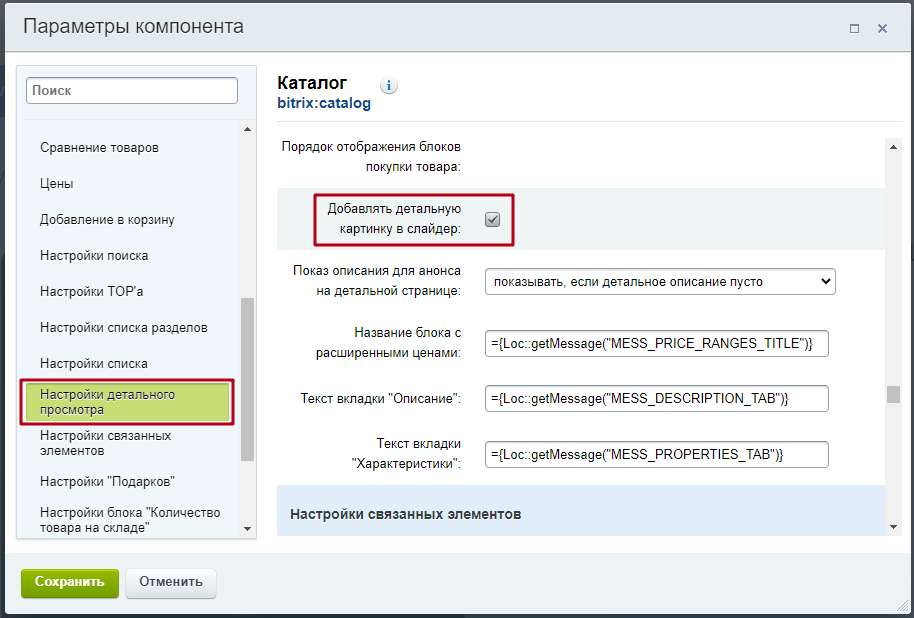Select Настройки списка sidebar item
Image resolution: width=914 pixels, height=618 pixels.
click(x=94, y=363)
